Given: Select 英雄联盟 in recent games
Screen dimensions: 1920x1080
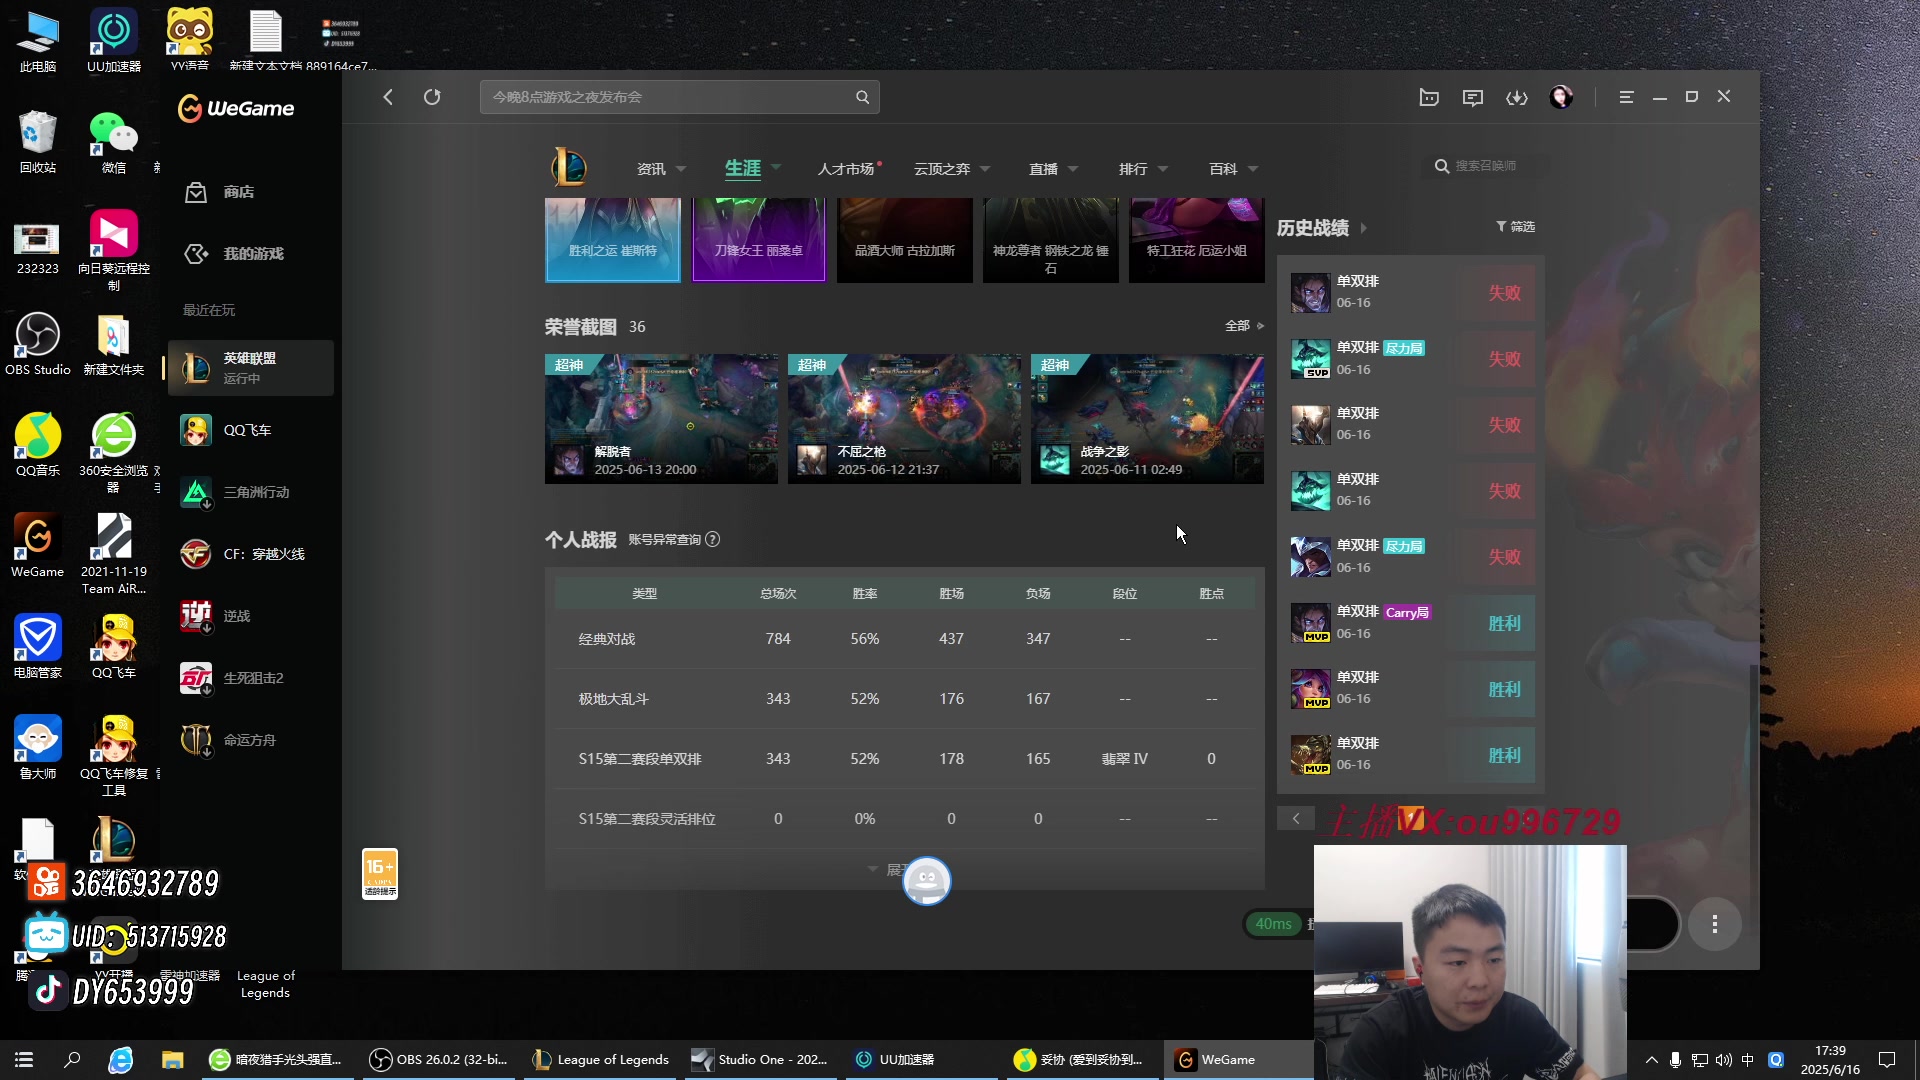Looking at the screenshot, I should (x=250, y=368).
